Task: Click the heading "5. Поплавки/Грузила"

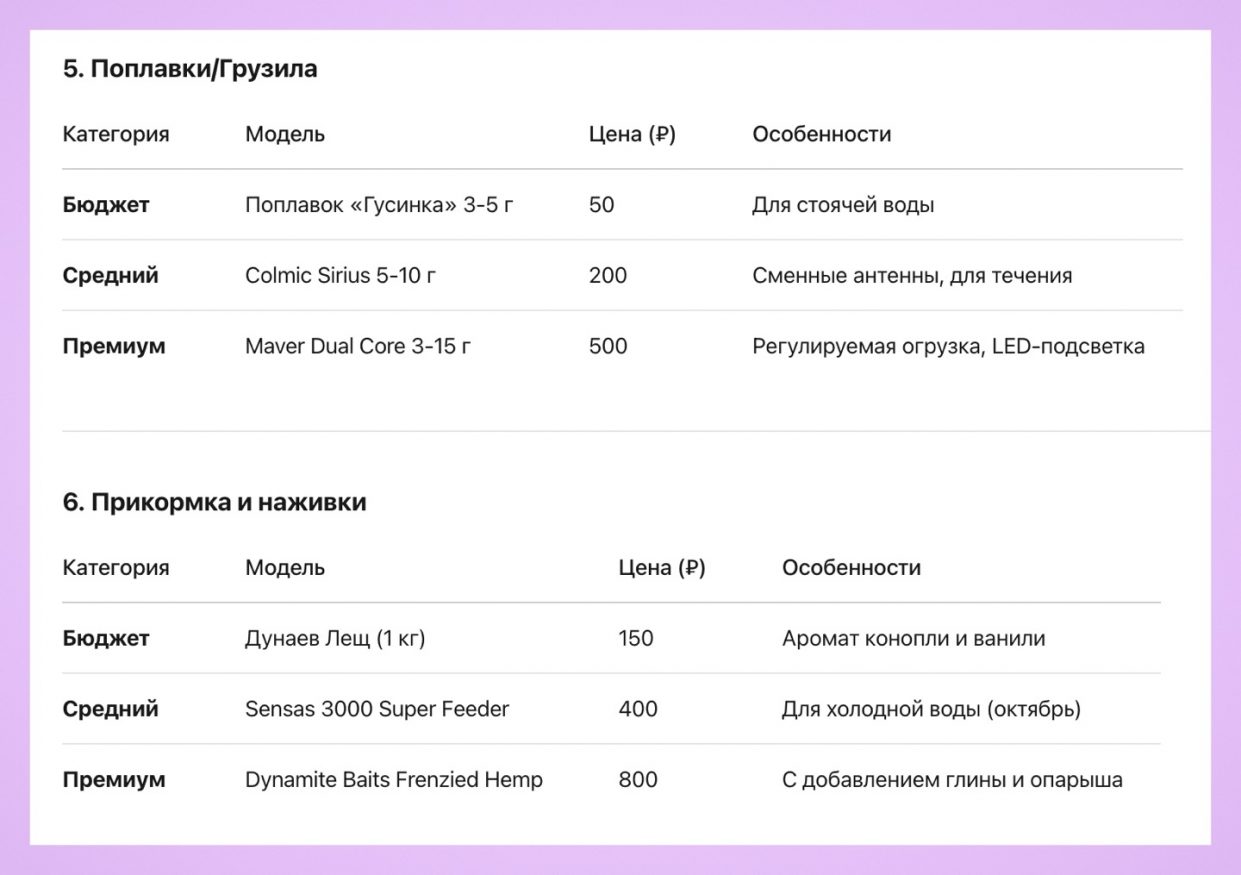Action: [x=190, y=70]
